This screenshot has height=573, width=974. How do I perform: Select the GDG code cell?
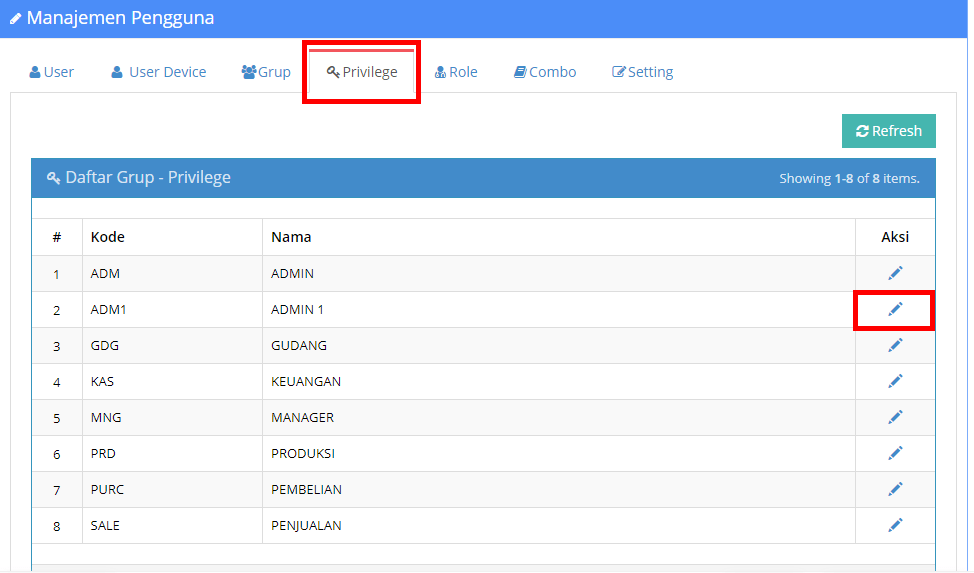pyautogui.click(x=172, y=346)
